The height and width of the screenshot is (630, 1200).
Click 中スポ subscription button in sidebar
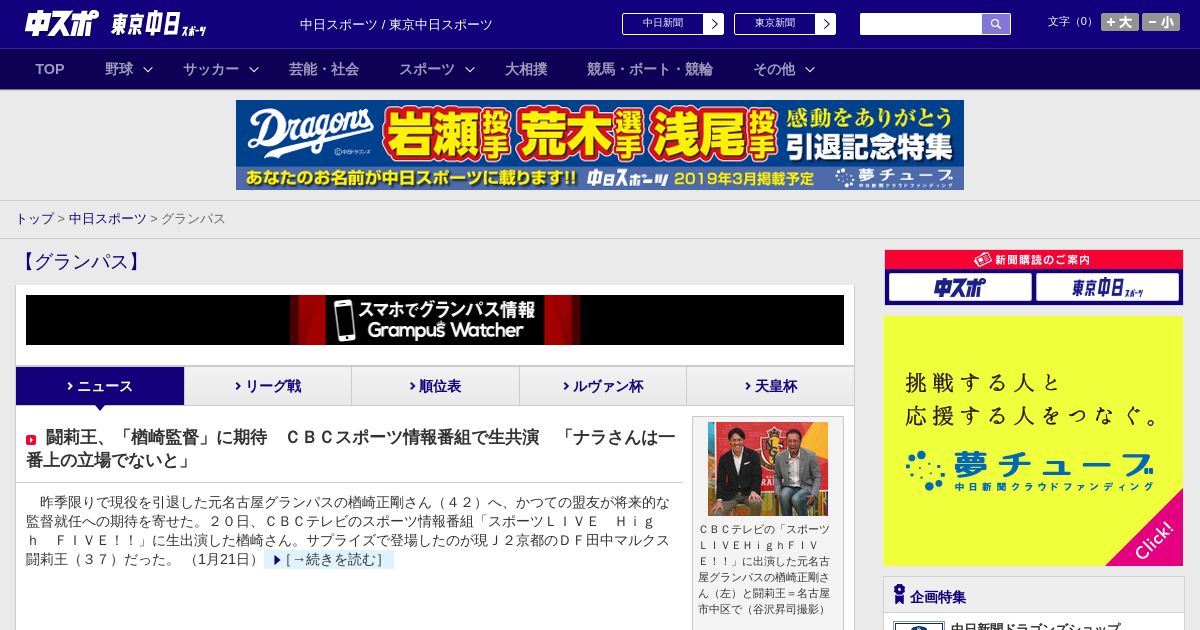[x=960, y=288]
